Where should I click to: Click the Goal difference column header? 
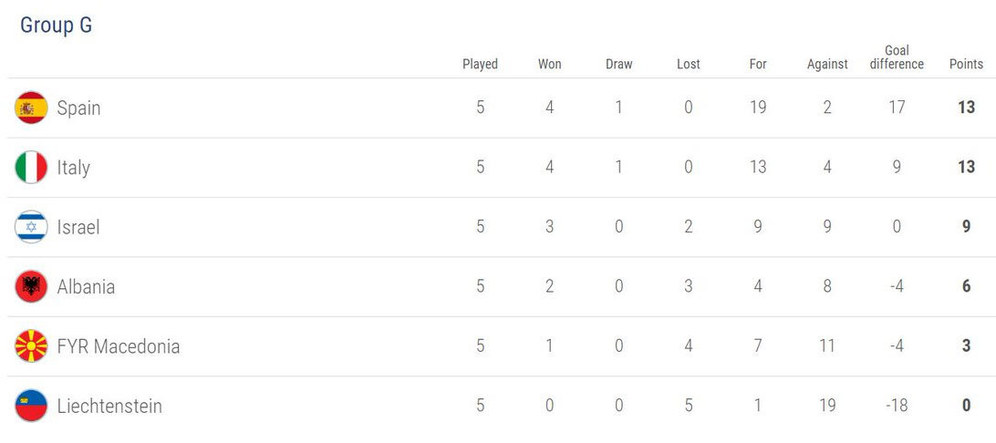897,57
